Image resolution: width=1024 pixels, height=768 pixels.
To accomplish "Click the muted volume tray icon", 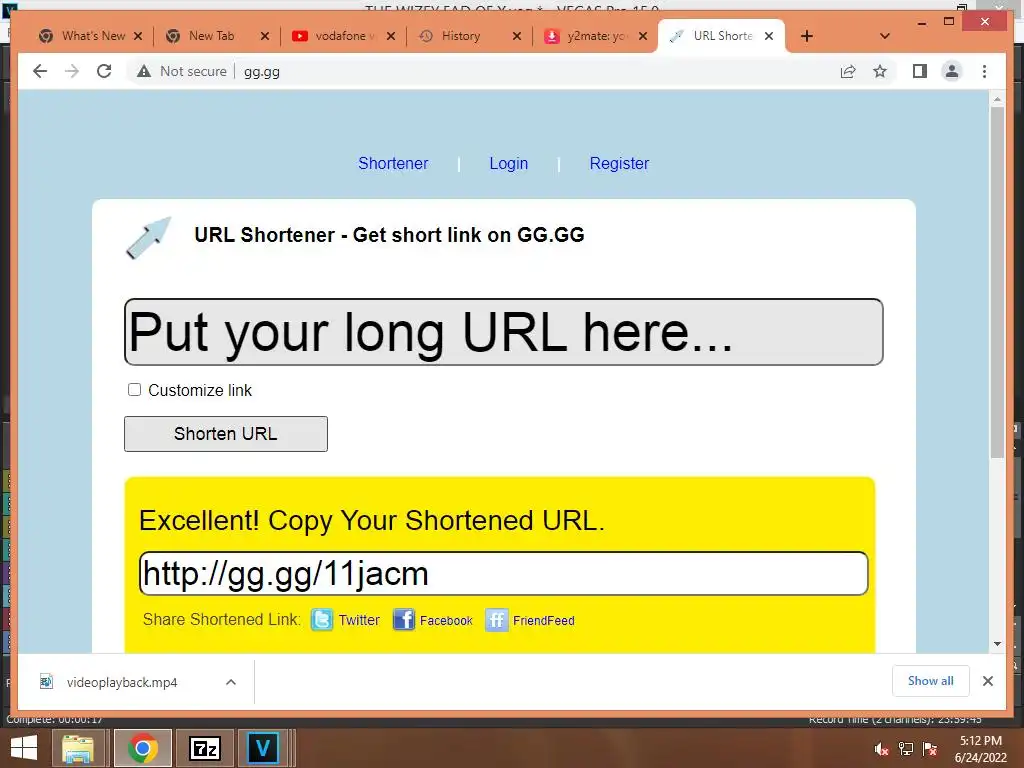I will [882, 749].
